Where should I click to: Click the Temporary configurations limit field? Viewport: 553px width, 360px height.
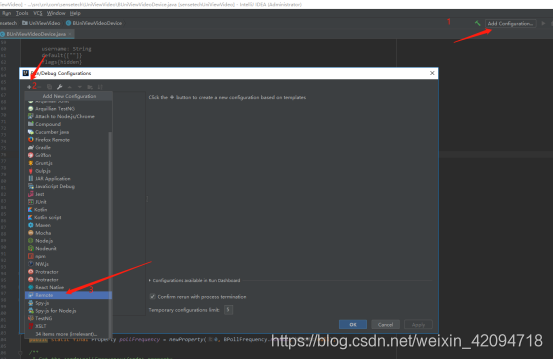(228, 310)
